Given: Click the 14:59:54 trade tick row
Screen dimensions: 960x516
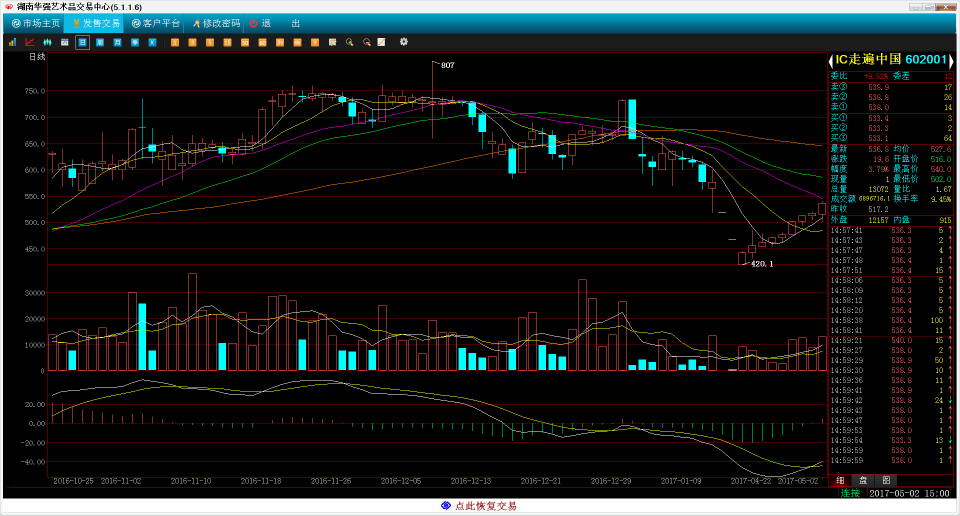Looking at the screenshot, I should tap(891, 440).
